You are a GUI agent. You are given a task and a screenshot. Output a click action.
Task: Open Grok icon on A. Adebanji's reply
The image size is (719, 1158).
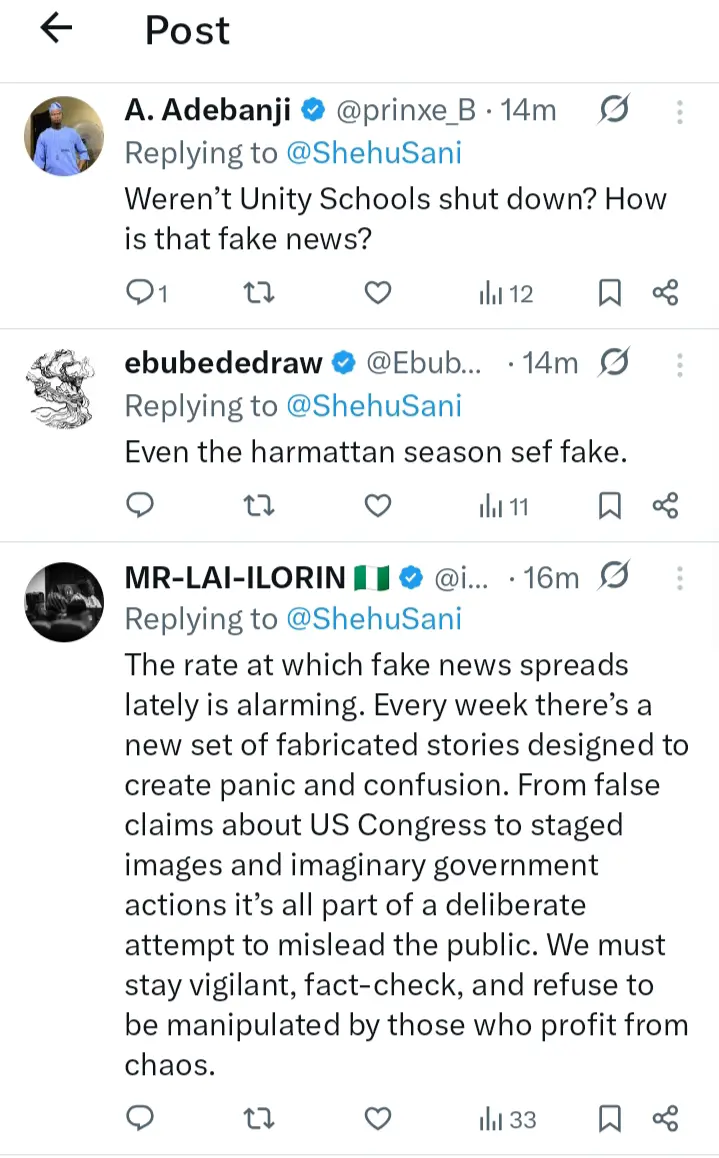pyautogui.click(x=612, y=111)
